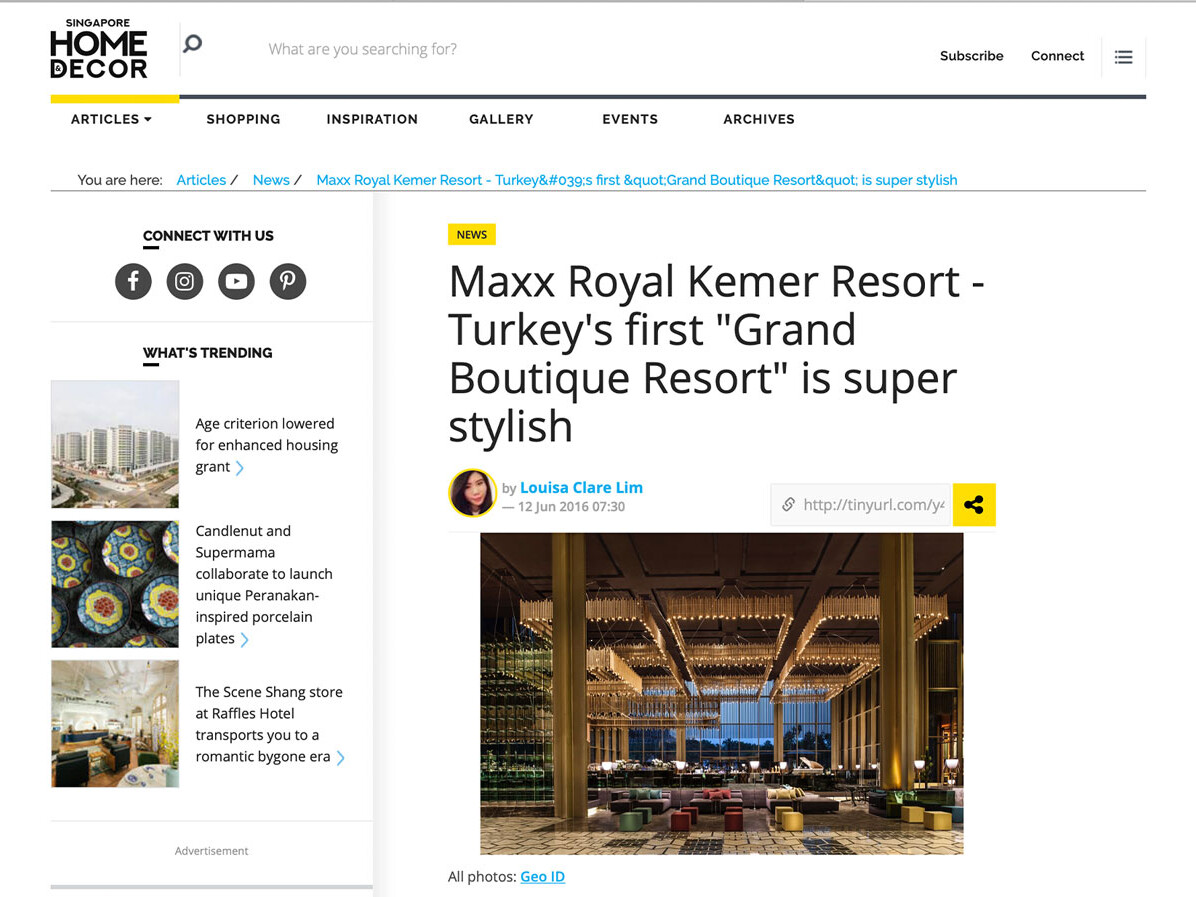Click the yellow share button
This screenshot has width=1196, height=897.
[x=974, y=505]
